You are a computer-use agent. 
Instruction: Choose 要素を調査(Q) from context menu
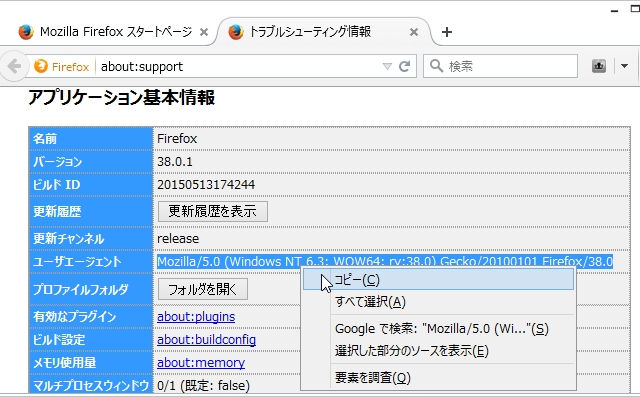point(438,377)
